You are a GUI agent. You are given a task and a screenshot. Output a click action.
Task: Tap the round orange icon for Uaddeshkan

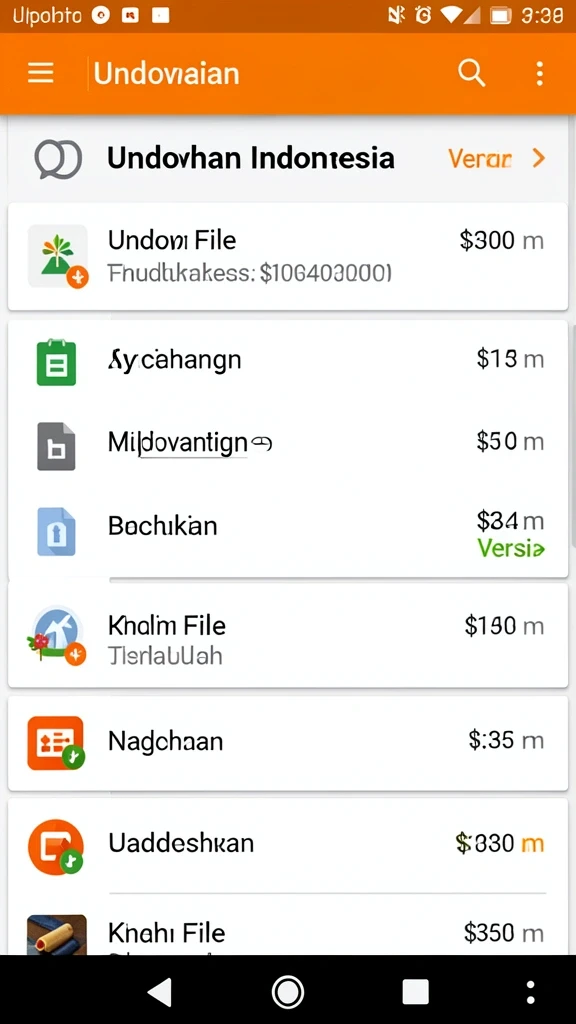pos(56,846)
